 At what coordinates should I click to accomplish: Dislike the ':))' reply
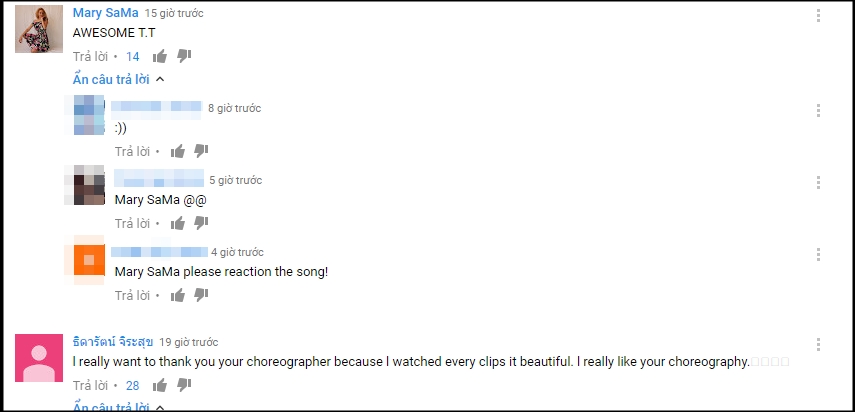[x=201, y=151]
